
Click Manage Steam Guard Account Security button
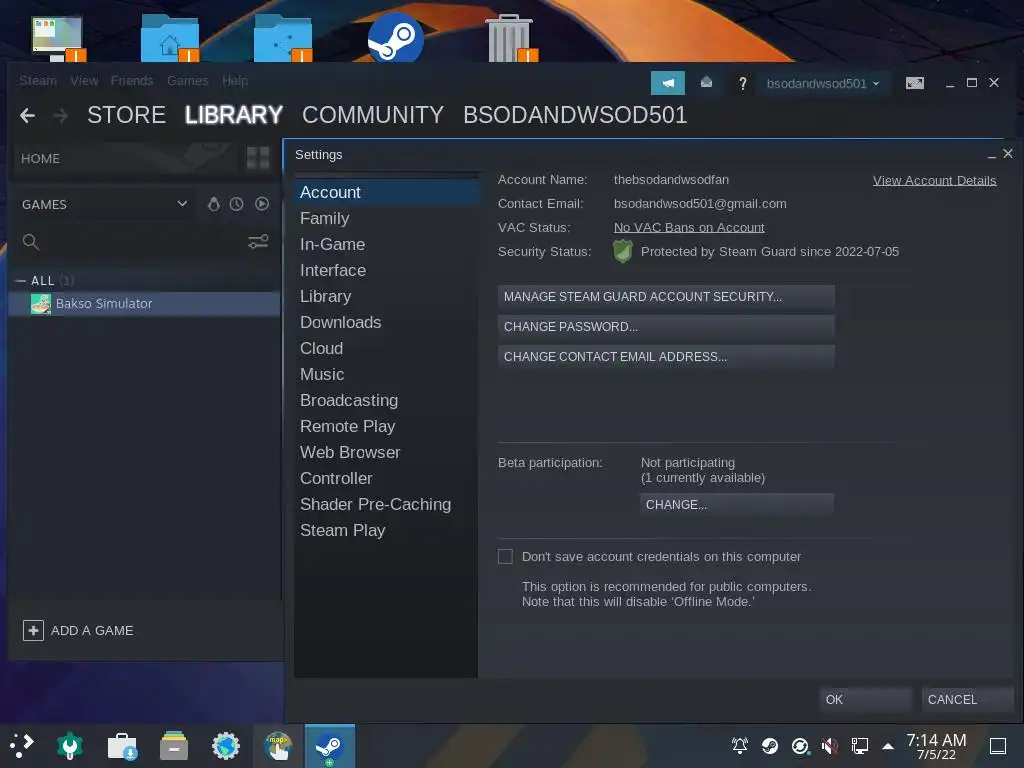click(666, 296)
